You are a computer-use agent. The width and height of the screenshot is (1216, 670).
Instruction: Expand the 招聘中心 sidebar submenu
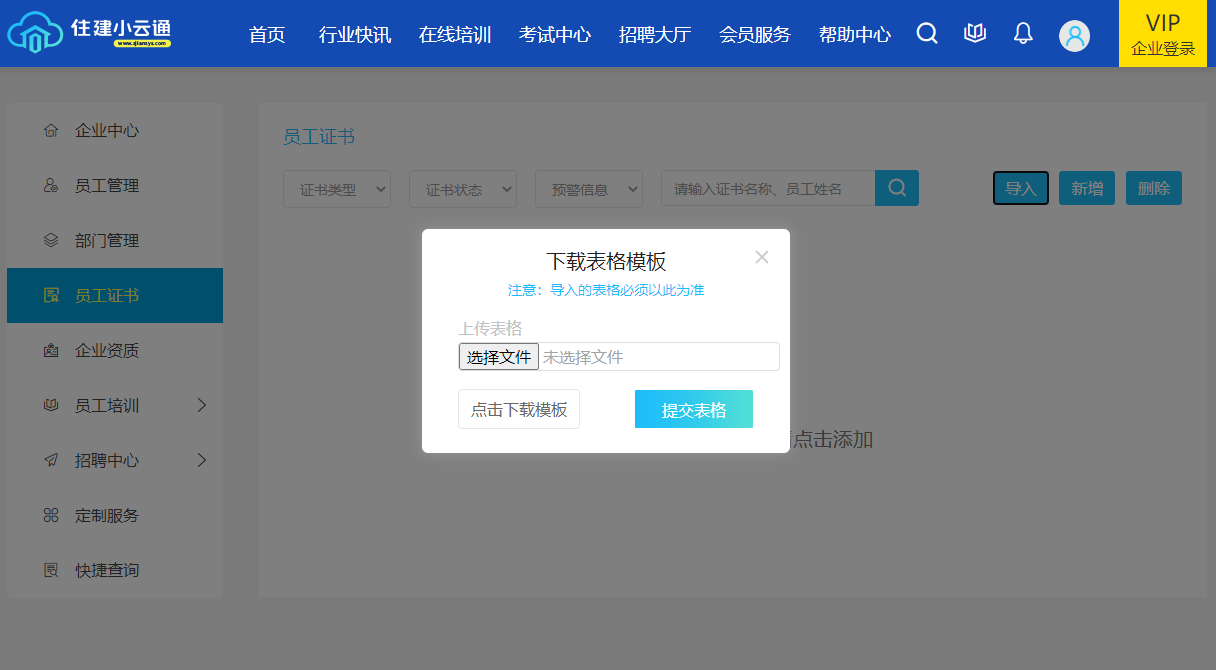[202, 460]
